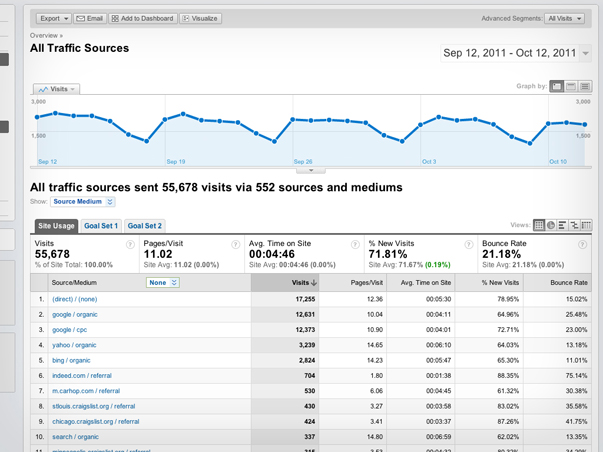The image size is (603, 452).
Task: Set graph by month
Action: (585, 86)
